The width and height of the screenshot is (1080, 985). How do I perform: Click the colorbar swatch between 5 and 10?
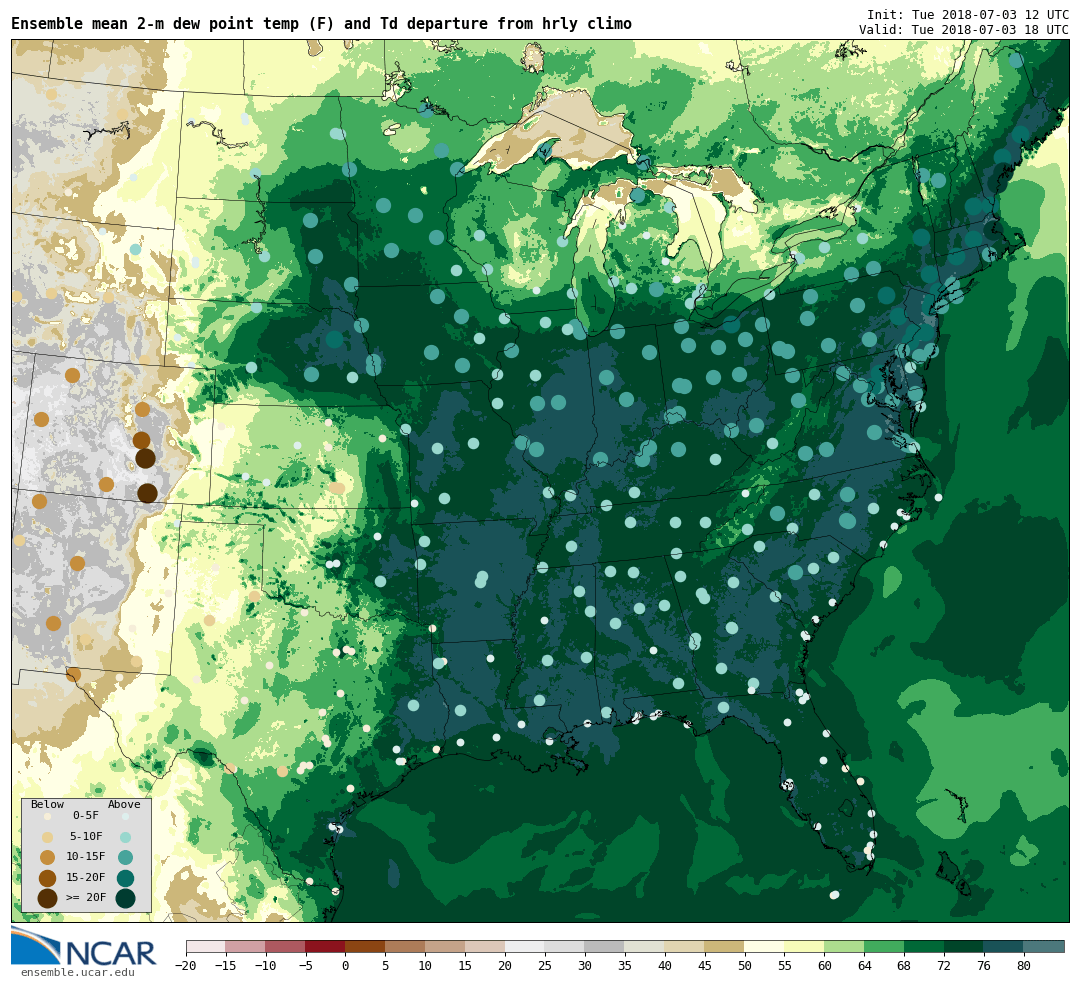click(405, 946)
